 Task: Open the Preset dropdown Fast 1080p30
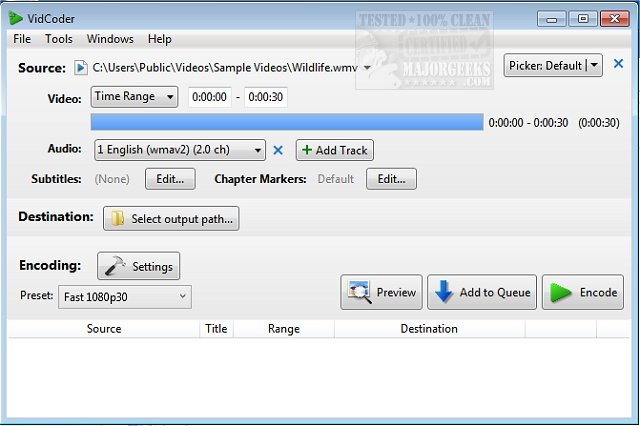click(x=124, y=297)
